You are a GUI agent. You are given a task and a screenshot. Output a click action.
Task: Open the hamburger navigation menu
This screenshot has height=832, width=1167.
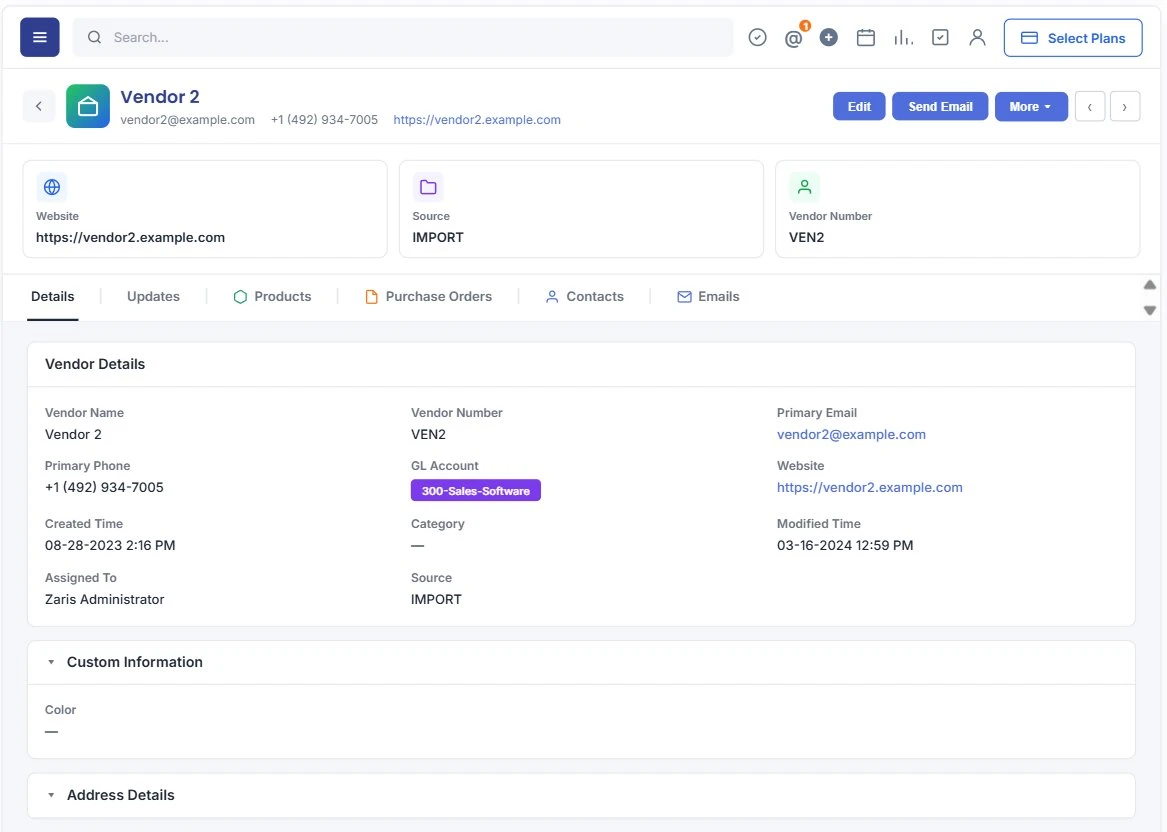(39, 37)
